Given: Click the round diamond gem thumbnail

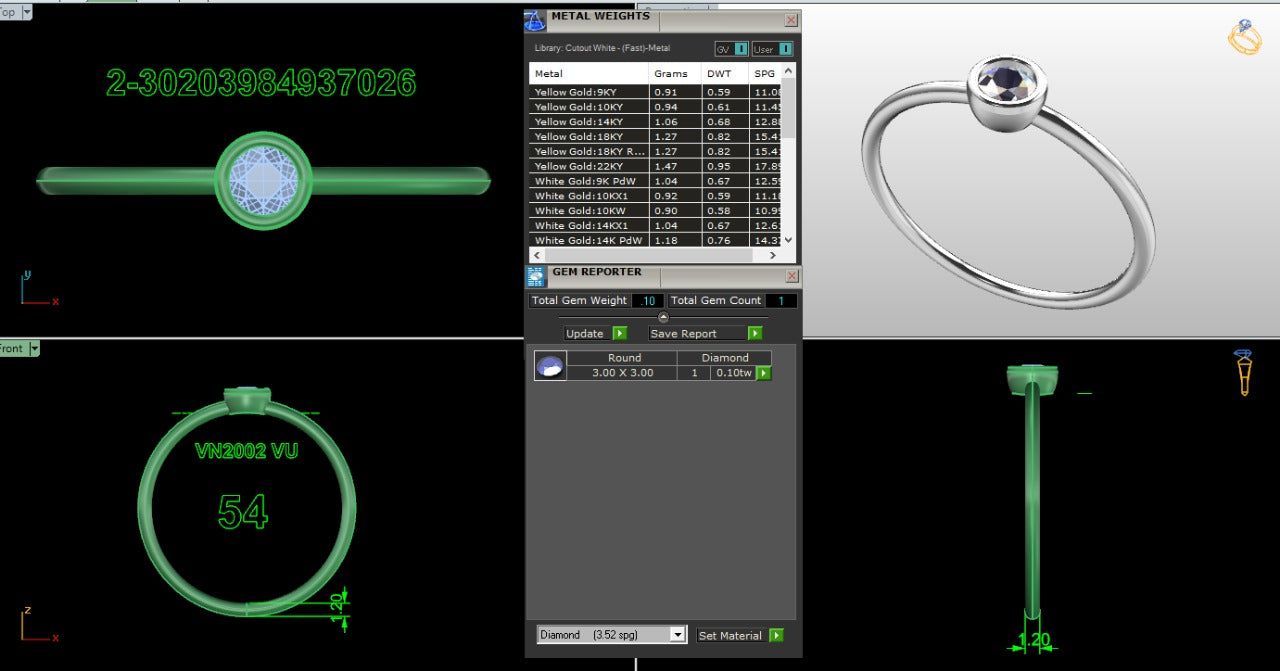Looking at the screenshot, I should [550, 366].
